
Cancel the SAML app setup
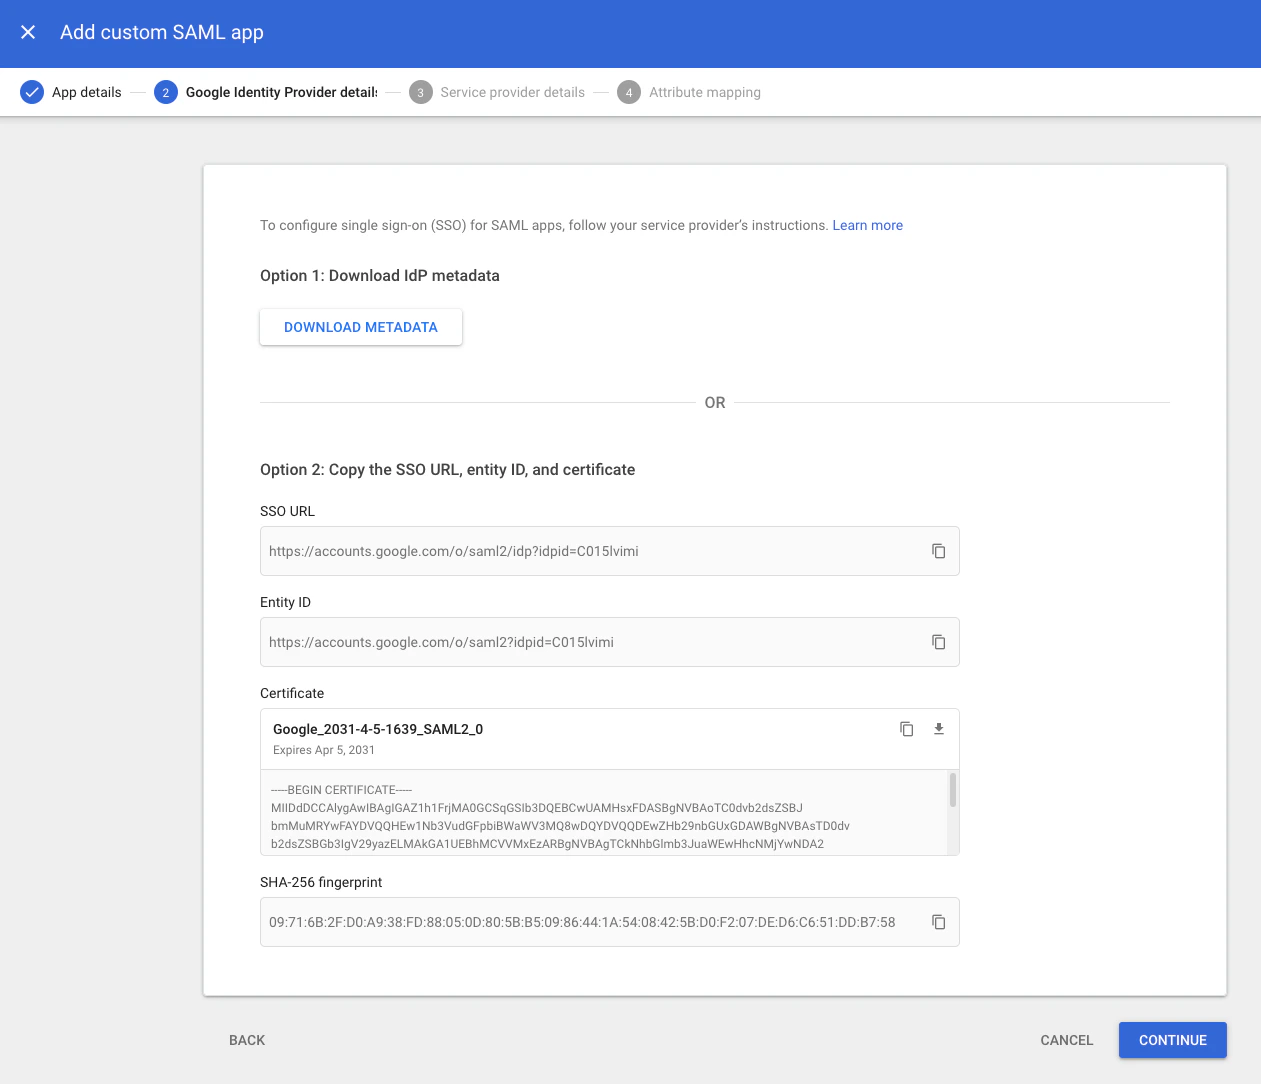pos(1066,1040)
